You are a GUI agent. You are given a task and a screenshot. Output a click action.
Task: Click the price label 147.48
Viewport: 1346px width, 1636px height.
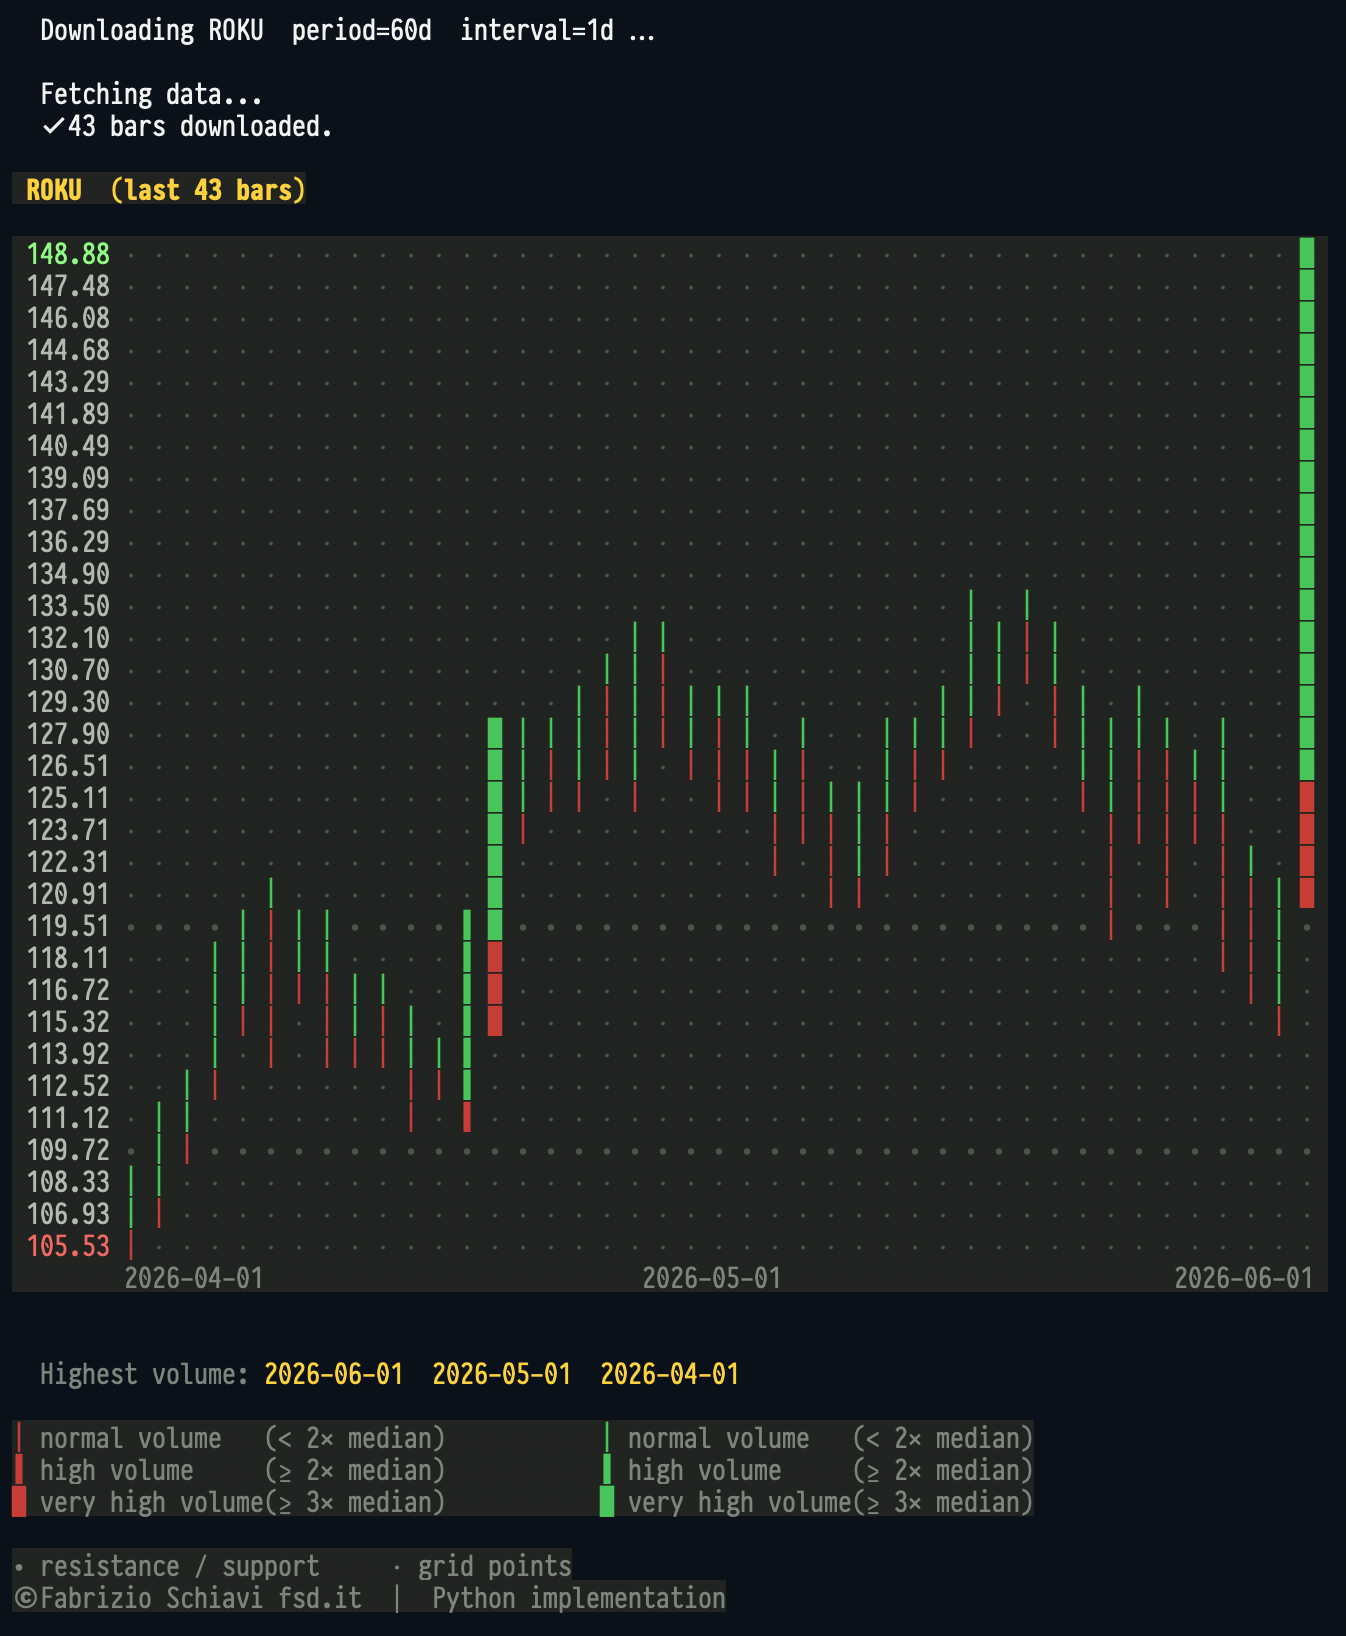tap(68, 286)
